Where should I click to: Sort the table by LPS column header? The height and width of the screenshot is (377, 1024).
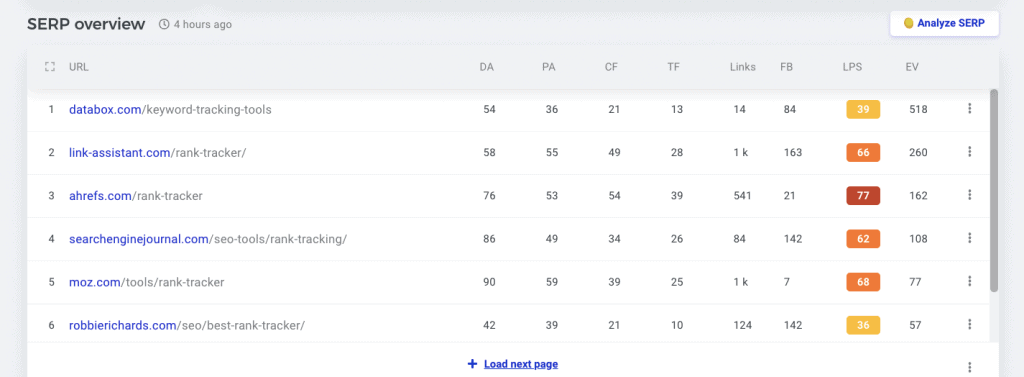pyautogui.click(x=852, y=67)
